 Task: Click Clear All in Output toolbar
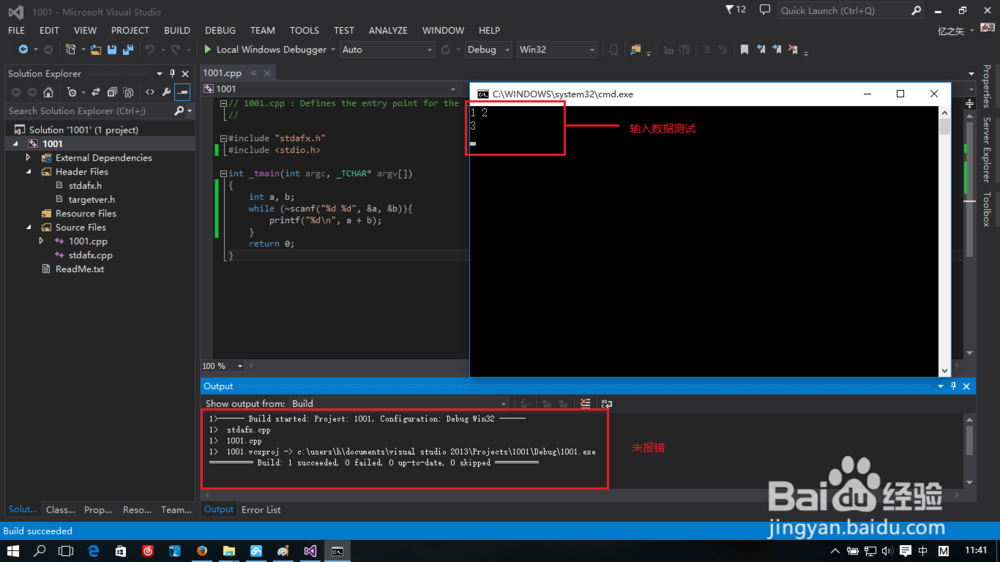coord(585,403)
